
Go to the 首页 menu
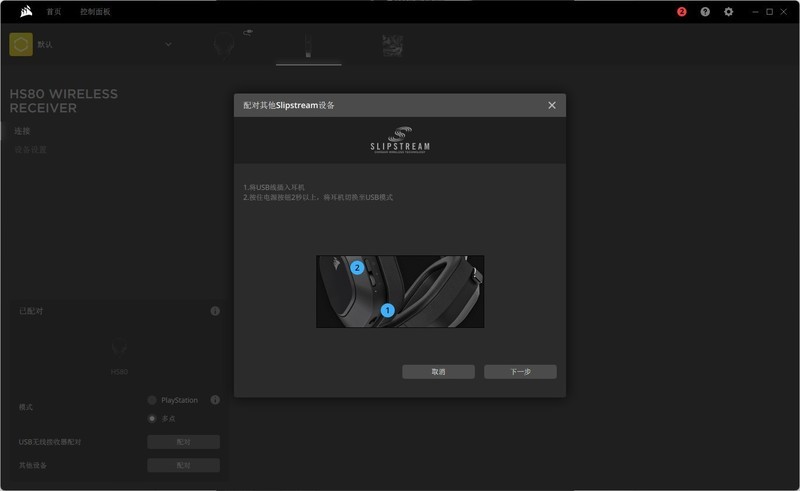53,12
